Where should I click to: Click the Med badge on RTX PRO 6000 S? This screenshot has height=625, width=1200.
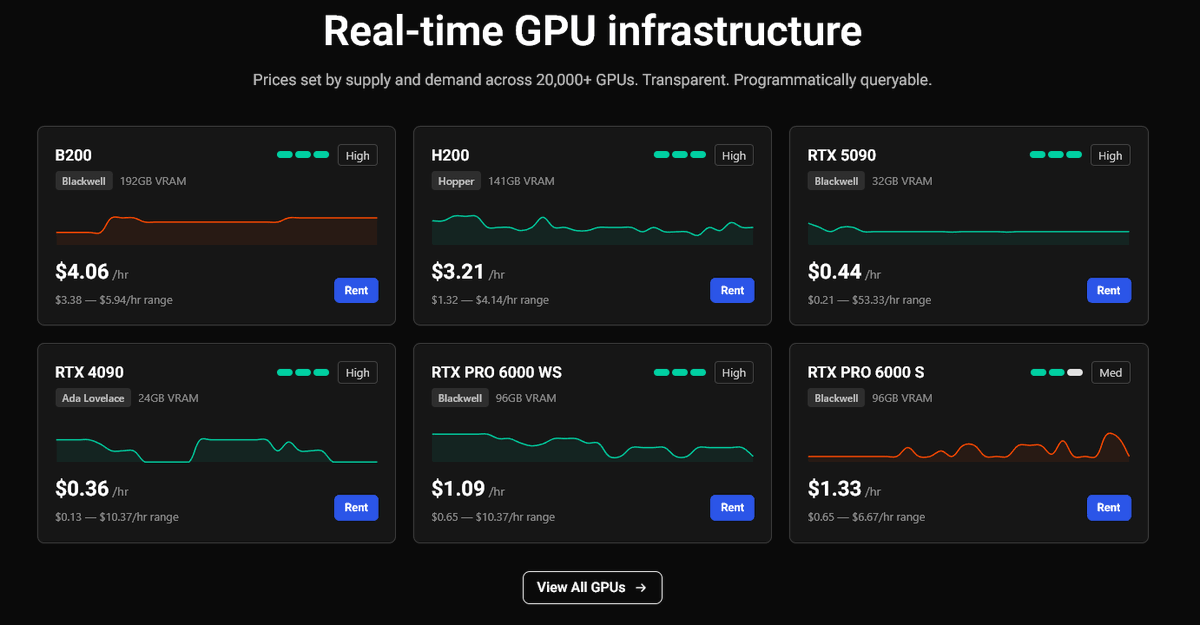[x=1111, y=372]
